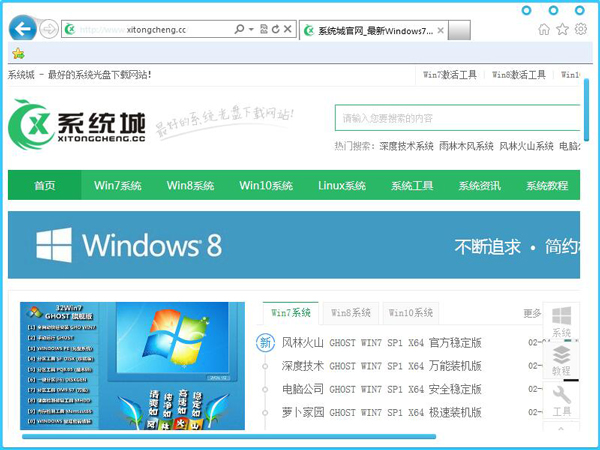Click the site search input box

pos(458,118)
